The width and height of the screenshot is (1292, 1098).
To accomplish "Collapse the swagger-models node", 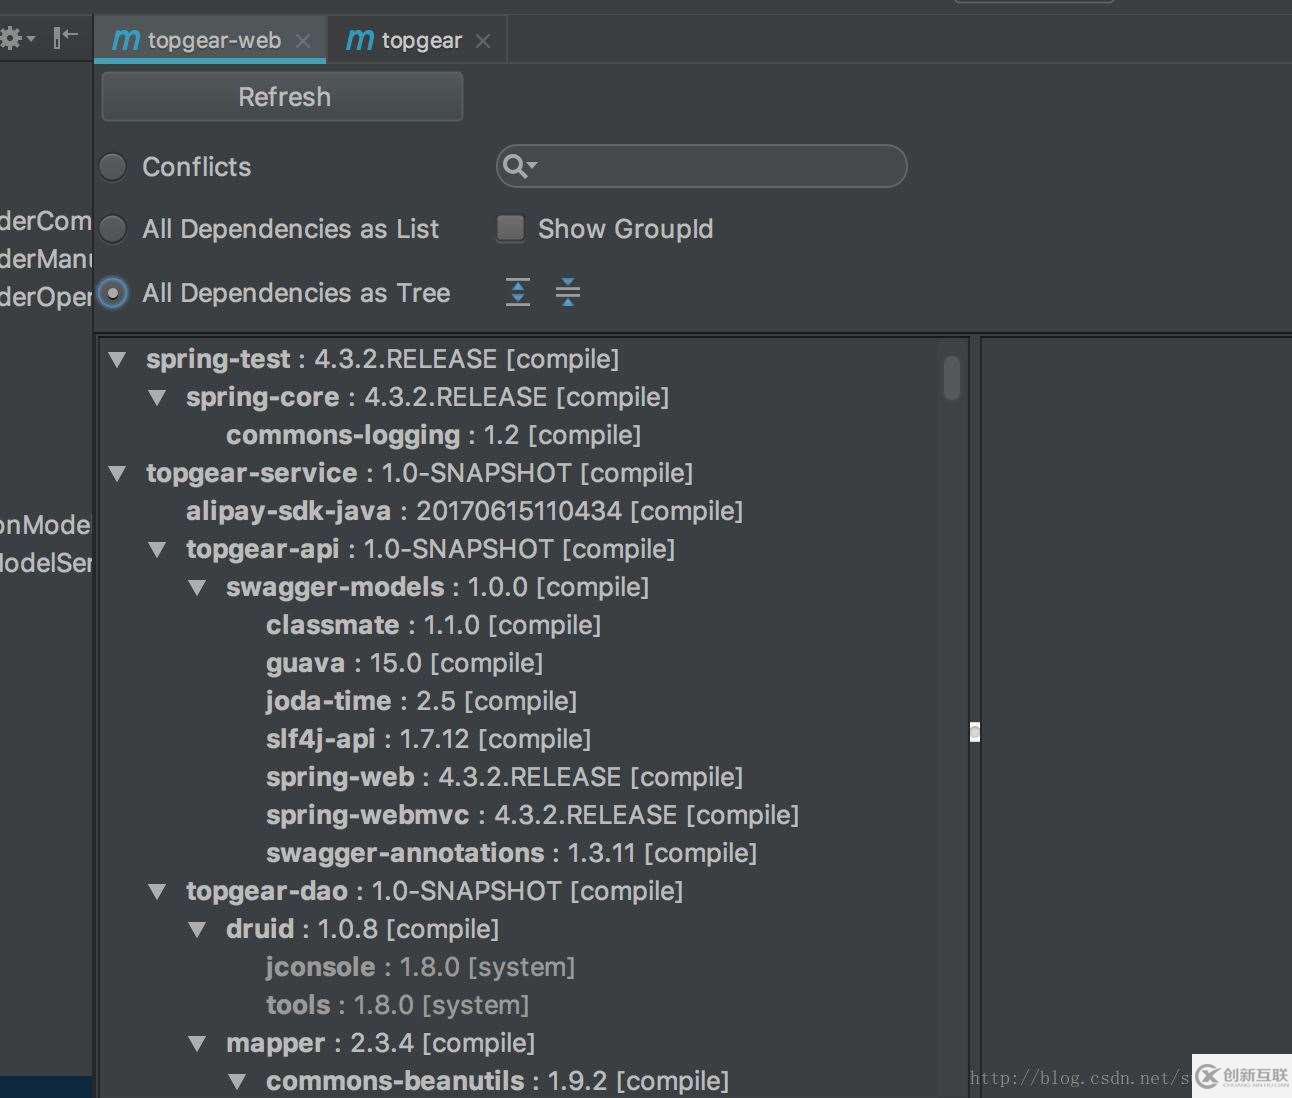I will coord(197,588).
